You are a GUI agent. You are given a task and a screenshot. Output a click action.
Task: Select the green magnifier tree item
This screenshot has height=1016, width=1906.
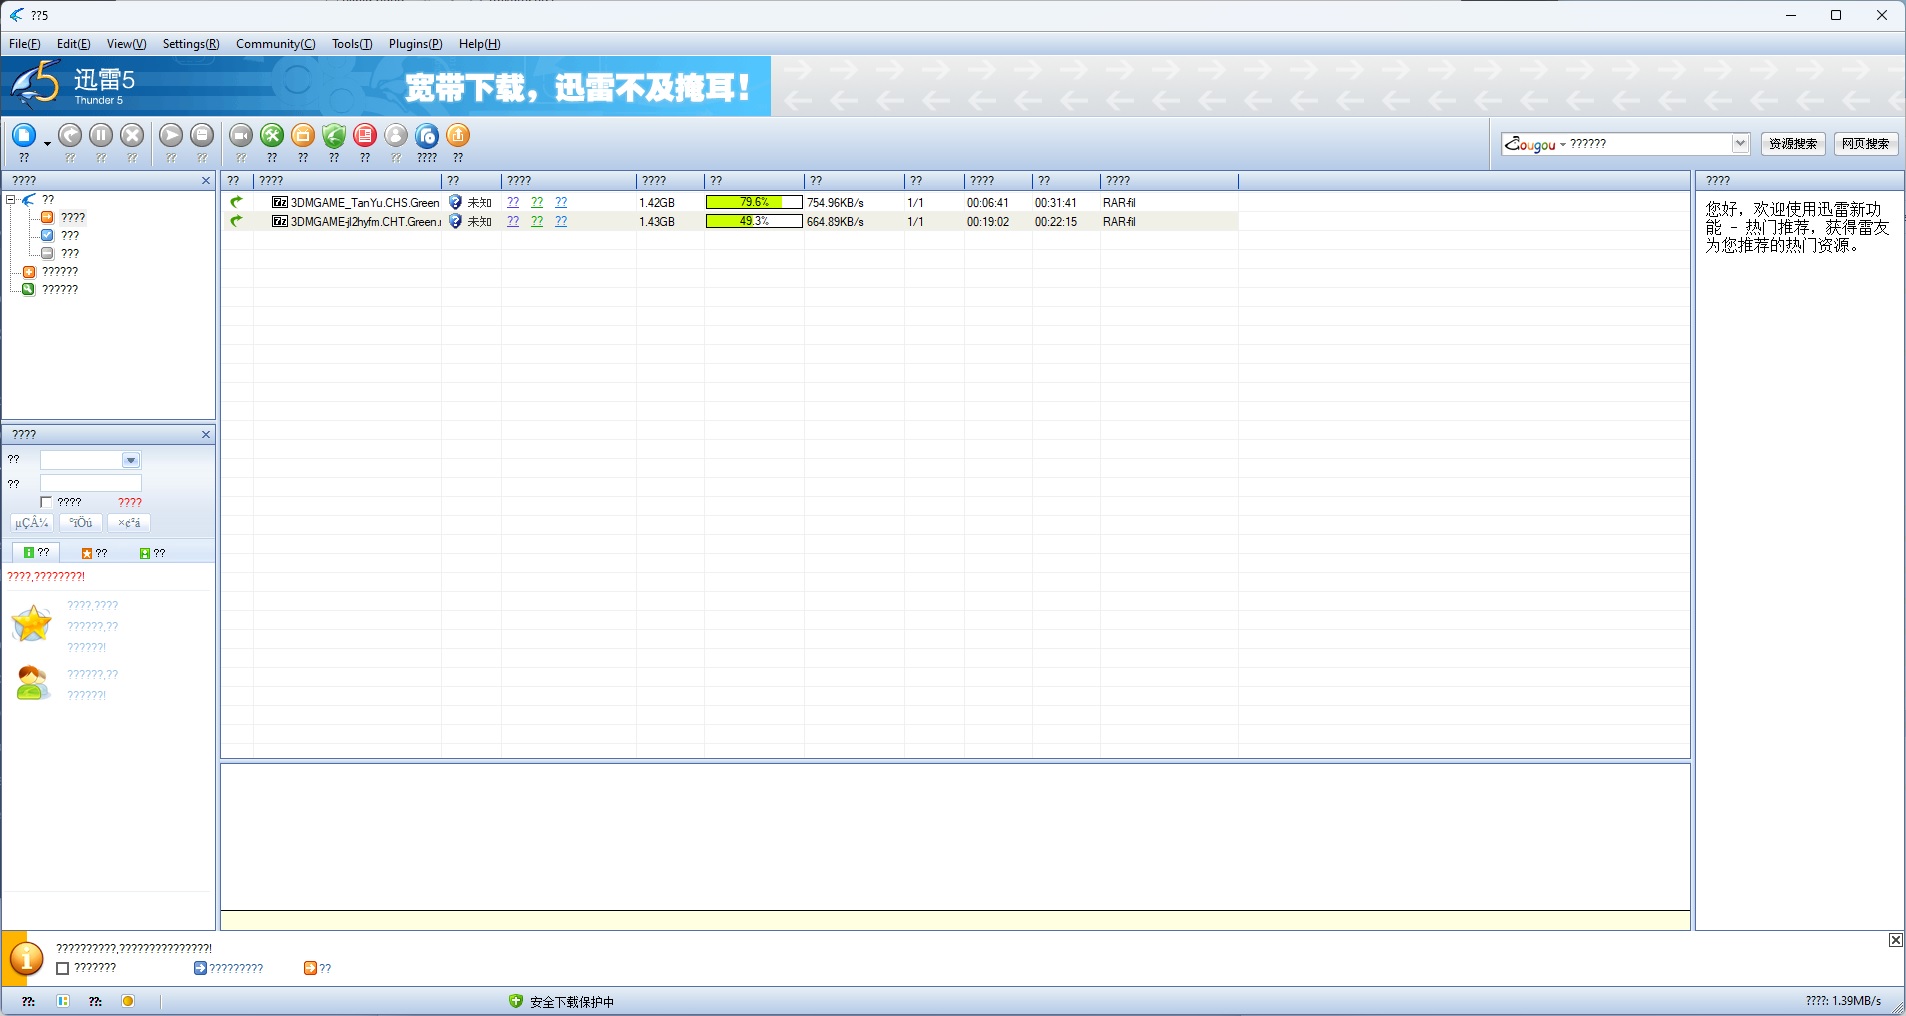click(50, 289)
